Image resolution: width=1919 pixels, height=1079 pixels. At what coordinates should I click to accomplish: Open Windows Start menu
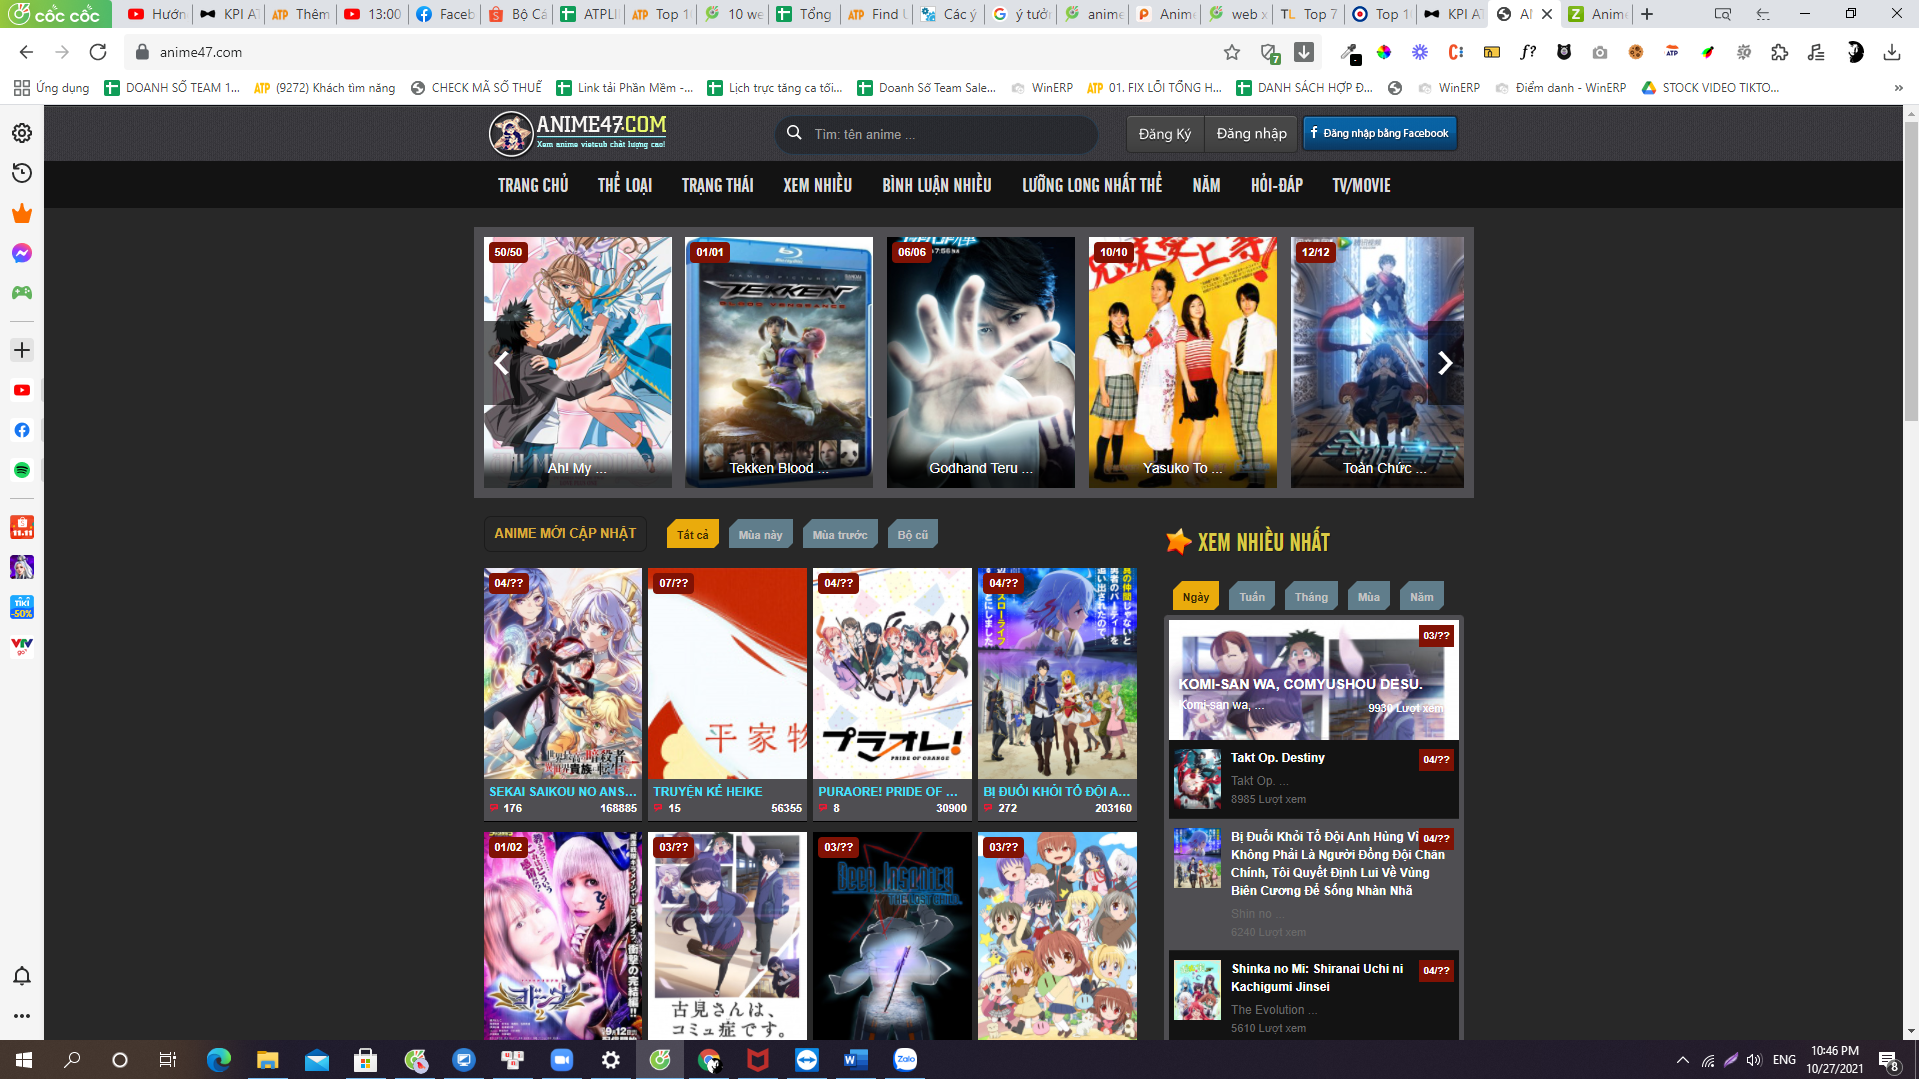24,1060
